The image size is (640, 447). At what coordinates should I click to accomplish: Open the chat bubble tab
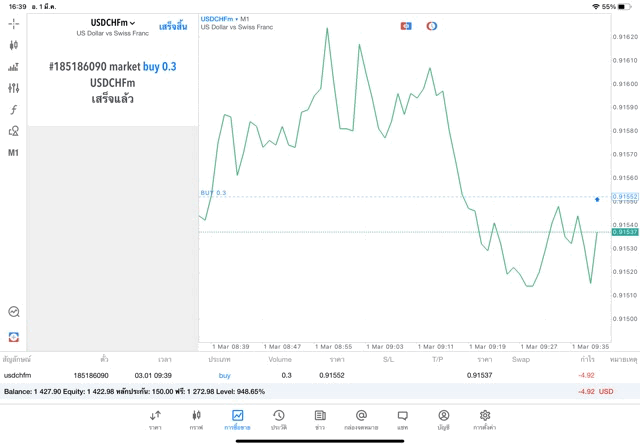(x=402, y=419)
